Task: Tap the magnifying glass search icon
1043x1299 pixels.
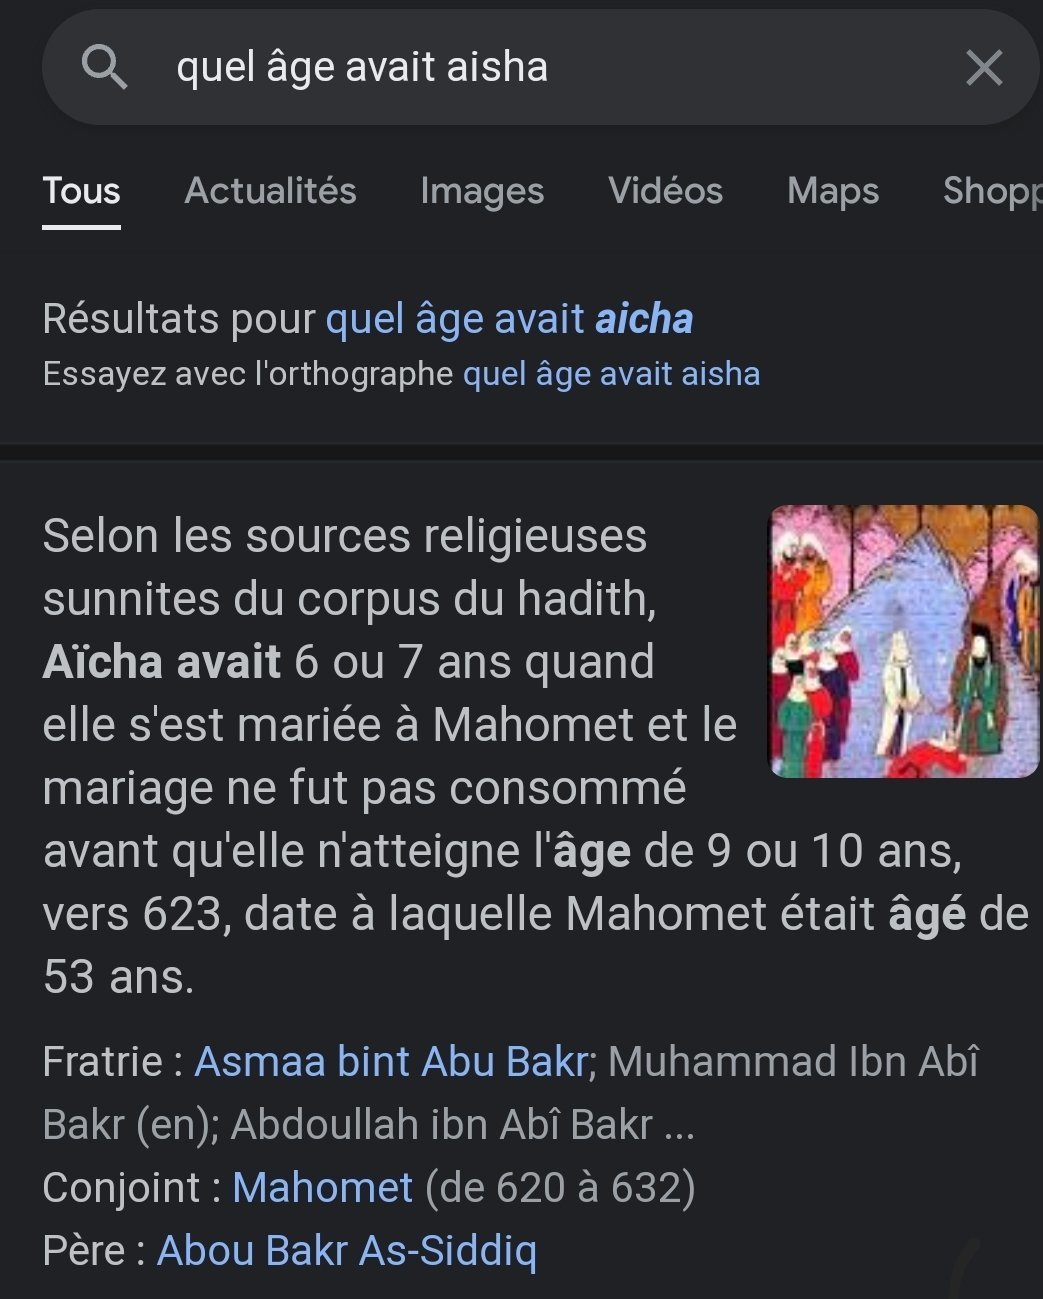Action: tap(104, 68)
